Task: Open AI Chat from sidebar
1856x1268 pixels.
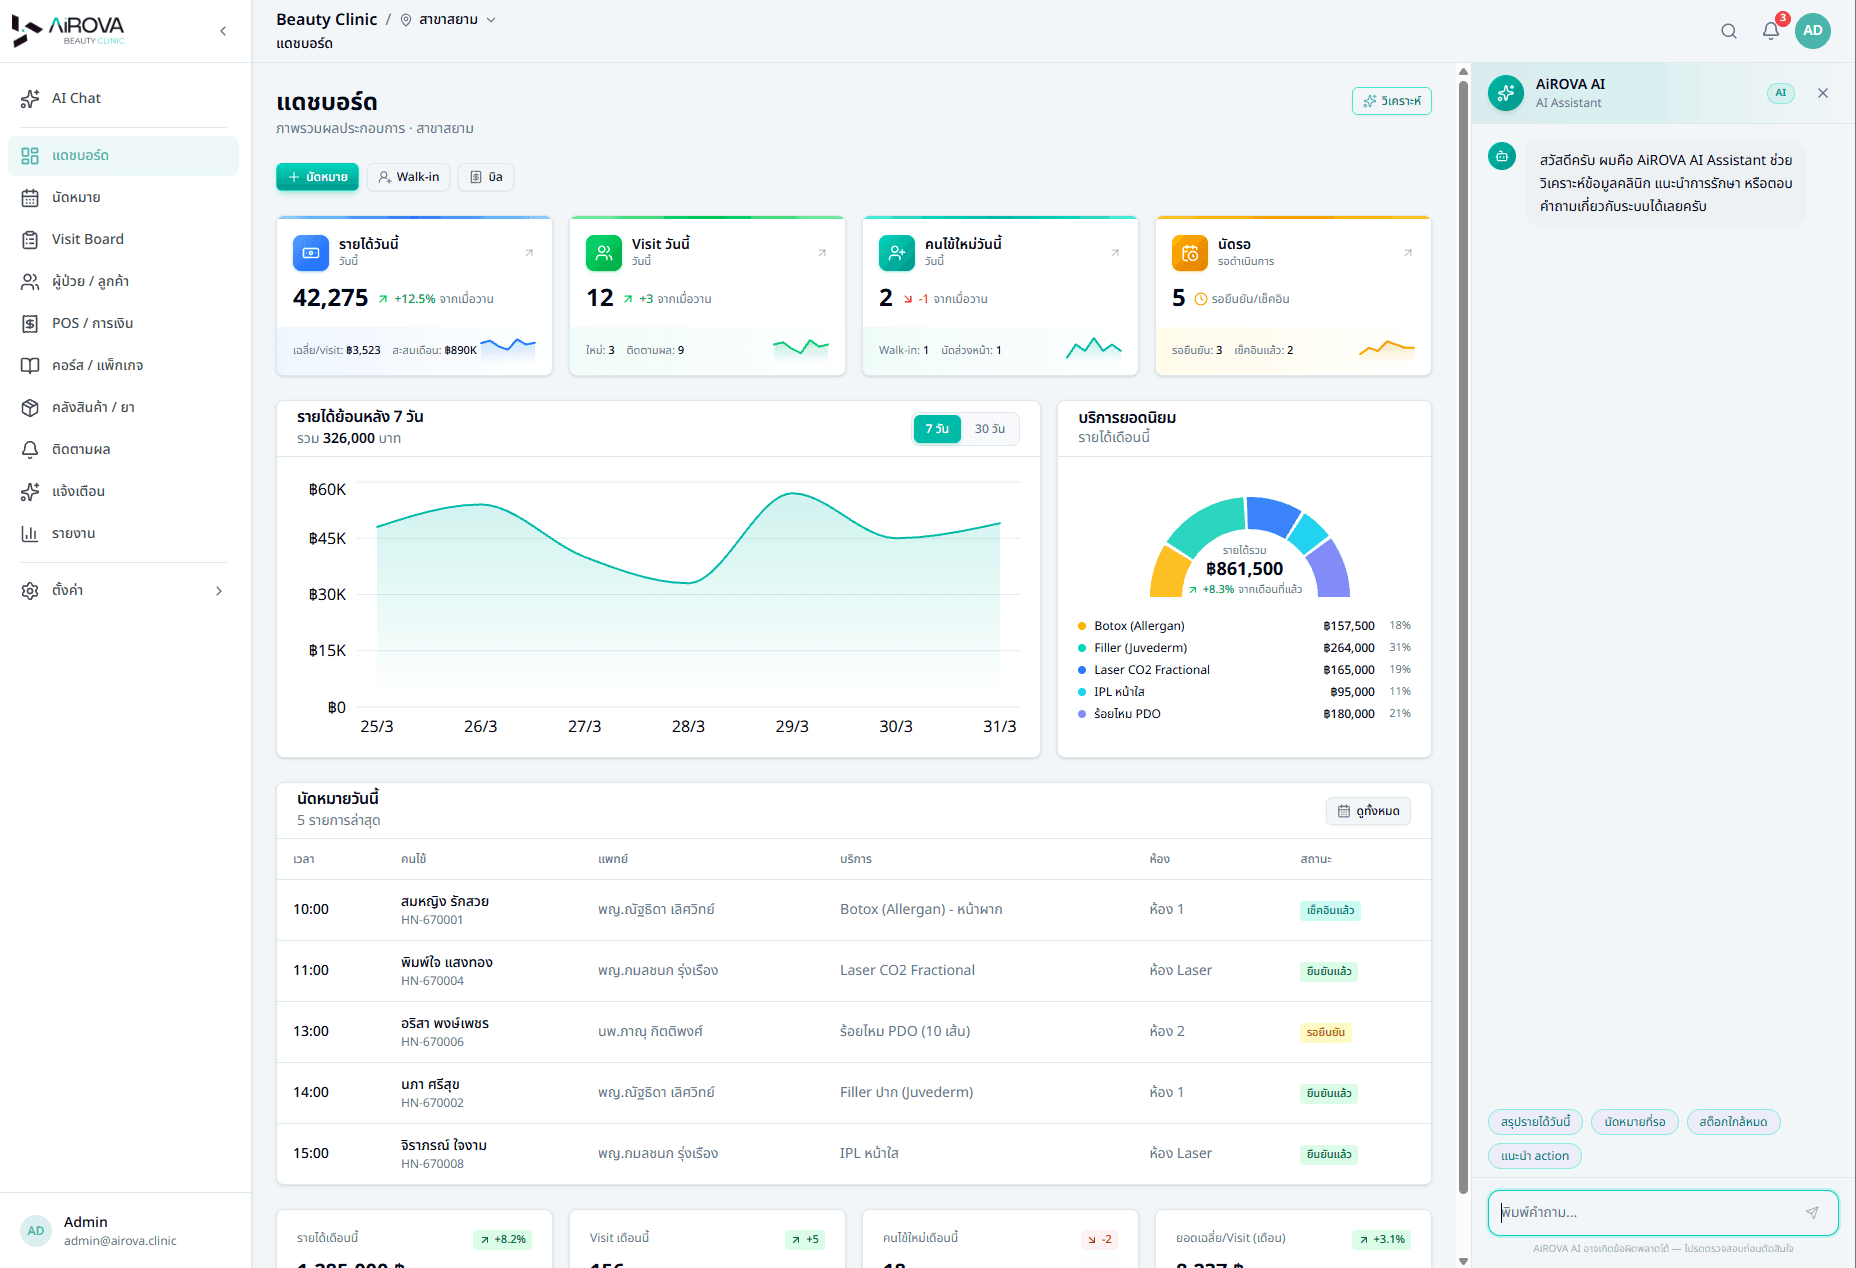Action: pyautogui.click(x=123, y=98)
